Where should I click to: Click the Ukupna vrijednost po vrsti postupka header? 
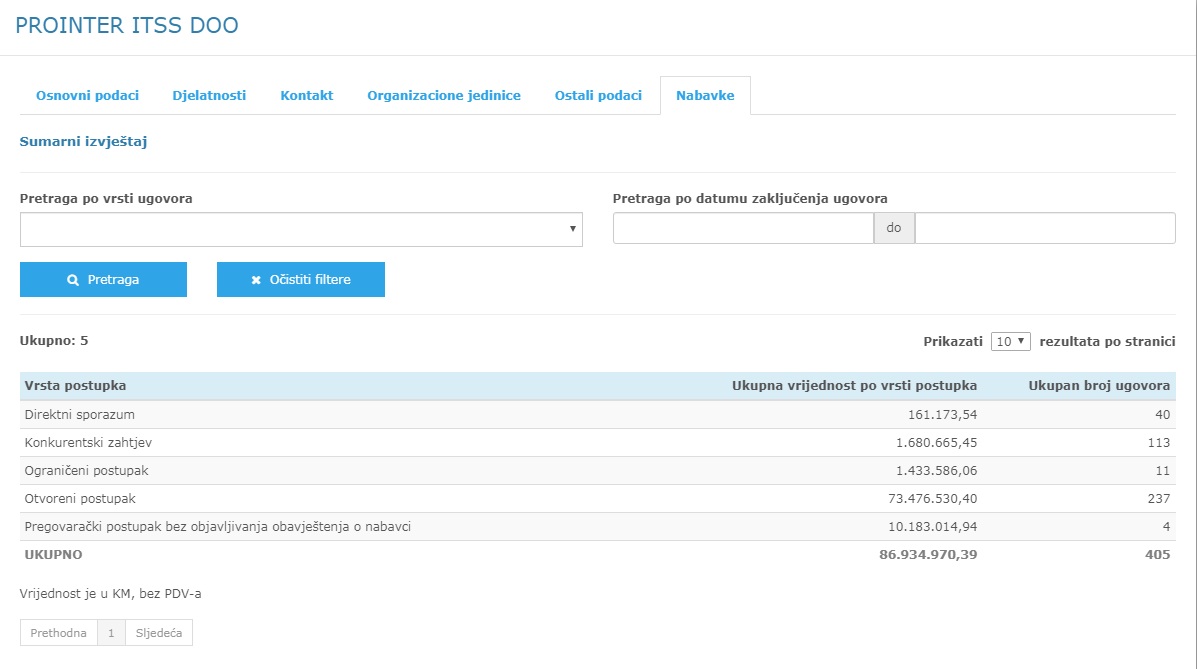854,386
